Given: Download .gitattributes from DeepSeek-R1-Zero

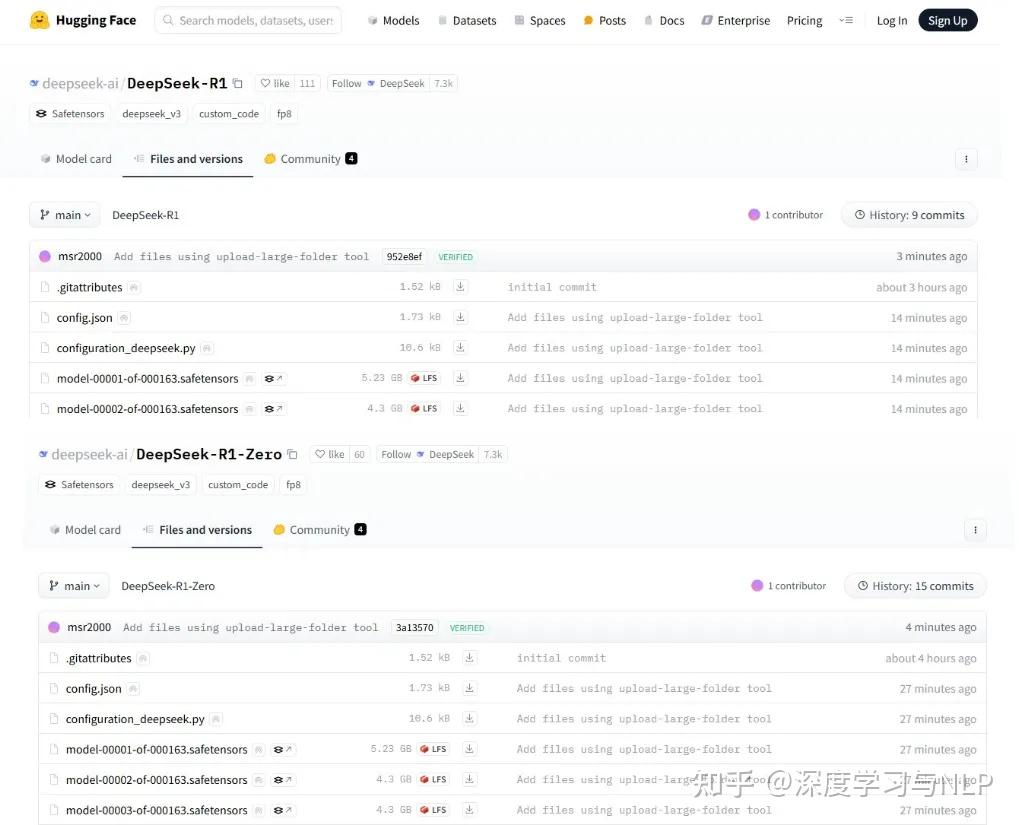Looking at the screenshot, I should point(470,657).
